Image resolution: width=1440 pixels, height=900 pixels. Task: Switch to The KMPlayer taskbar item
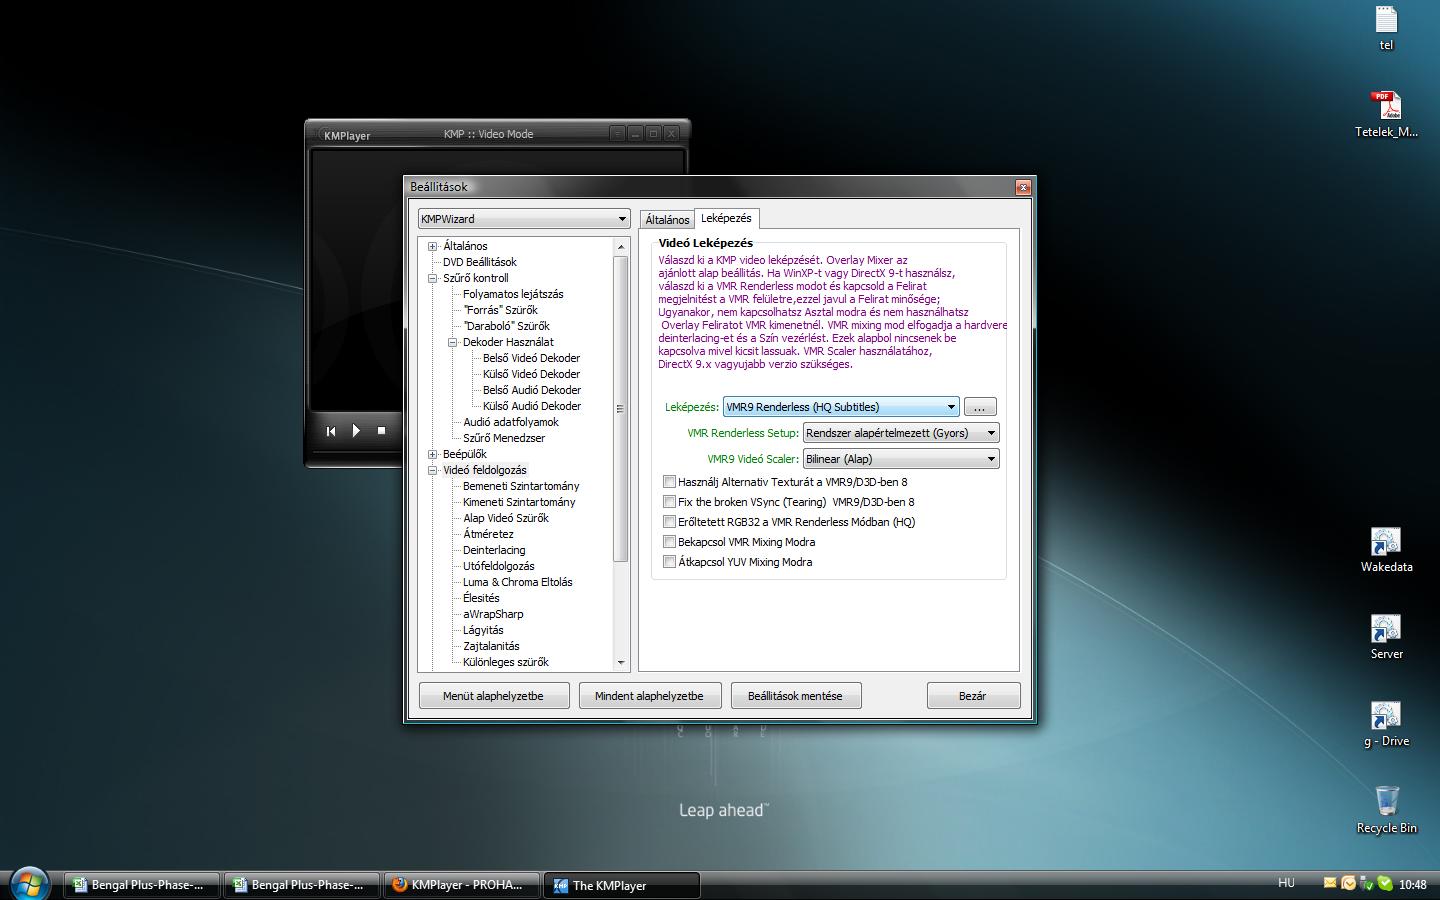[x=621, y=885]
